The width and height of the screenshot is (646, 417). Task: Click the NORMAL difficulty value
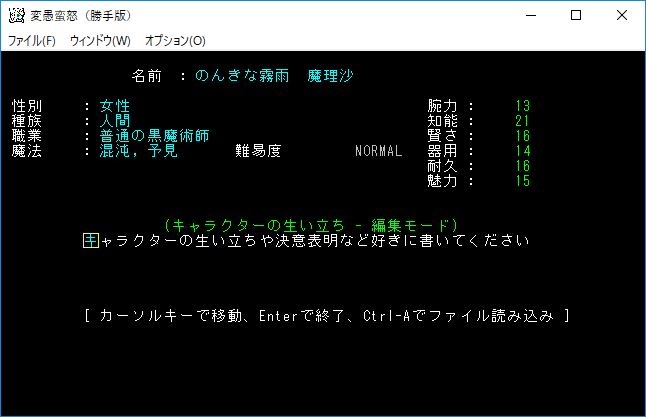point(378,151)
